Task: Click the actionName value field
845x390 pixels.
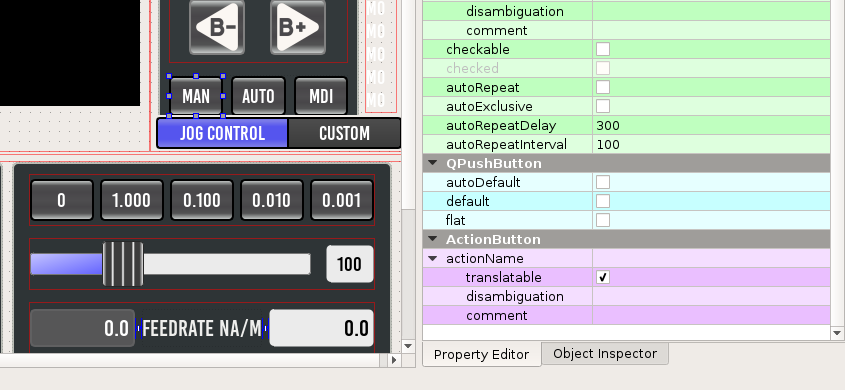Action: click(711, 259)
